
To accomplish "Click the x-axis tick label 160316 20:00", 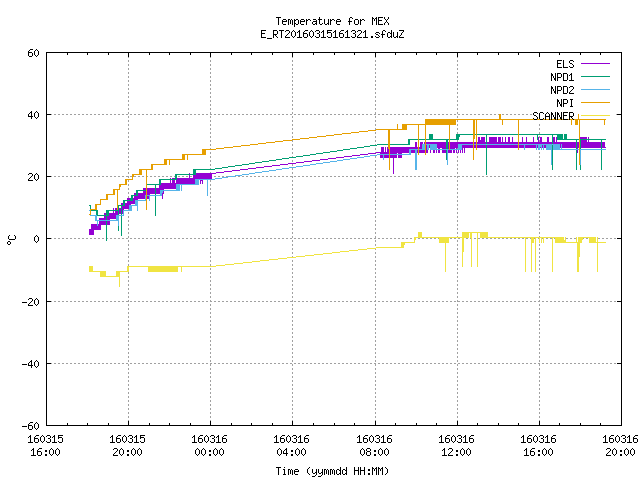I will (620, 446).
